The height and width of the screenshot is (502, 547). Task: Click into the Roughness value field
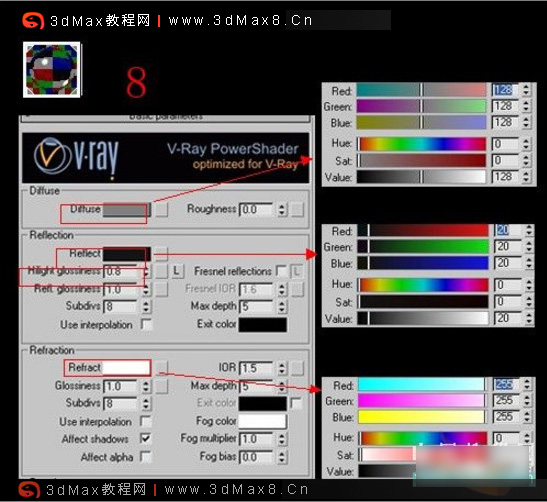click(x=257, y=210)
